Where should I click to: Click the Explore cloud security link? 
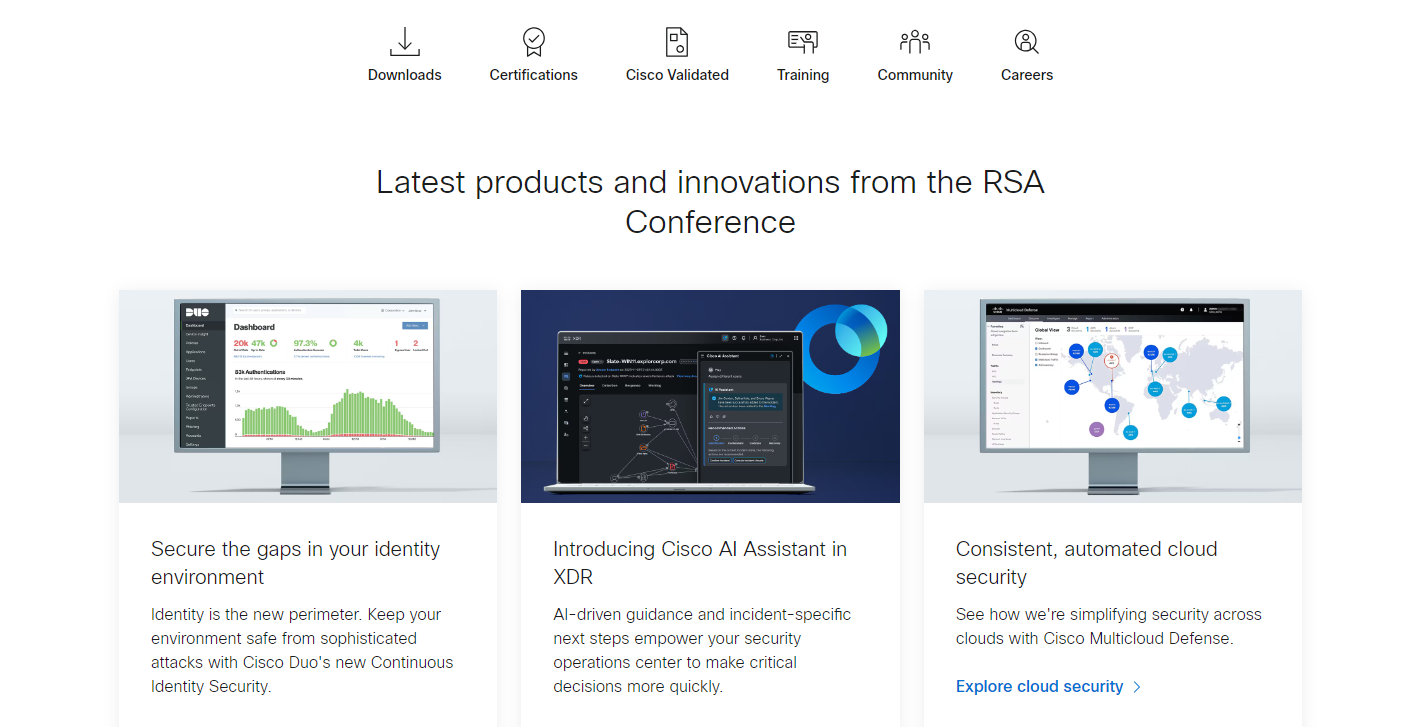click(x=1039, y=686)
